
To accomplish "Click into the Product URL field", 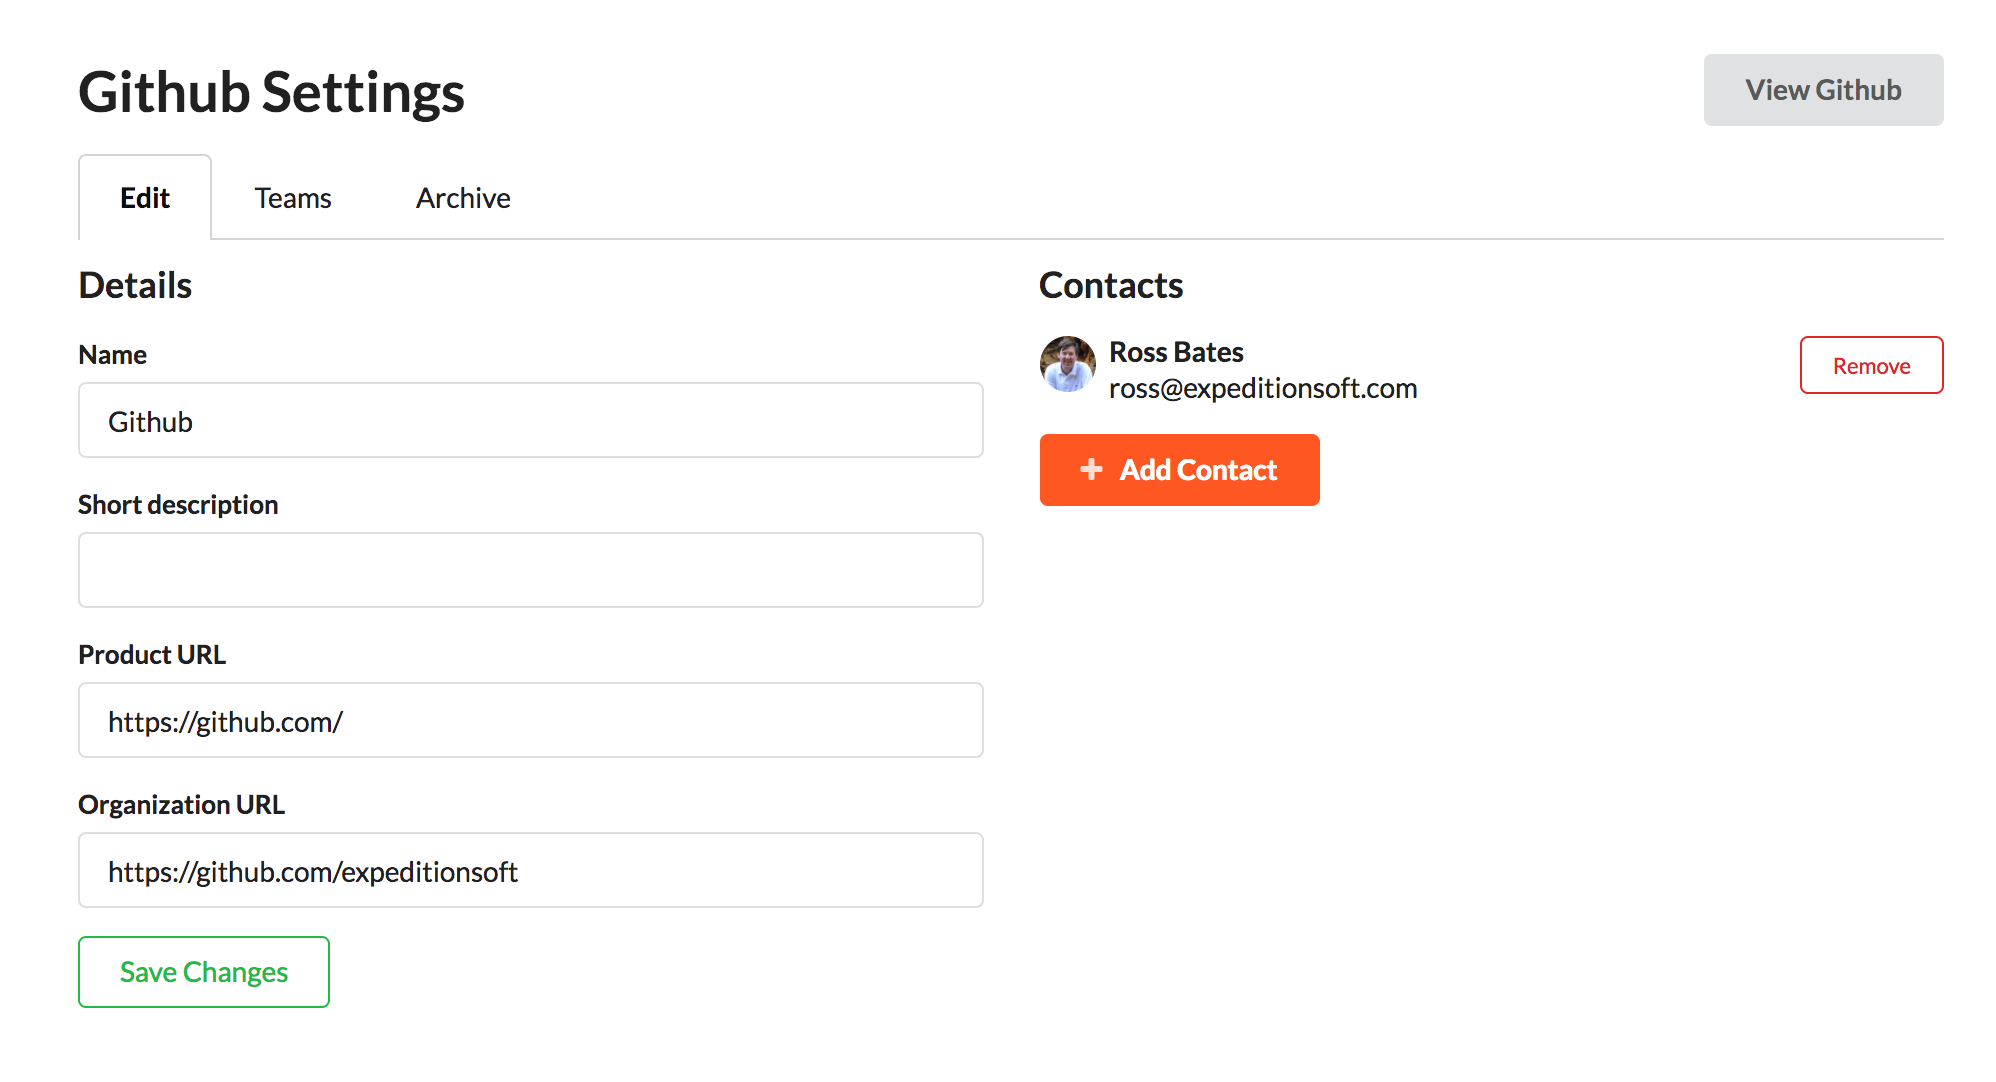I will [530, 720].
